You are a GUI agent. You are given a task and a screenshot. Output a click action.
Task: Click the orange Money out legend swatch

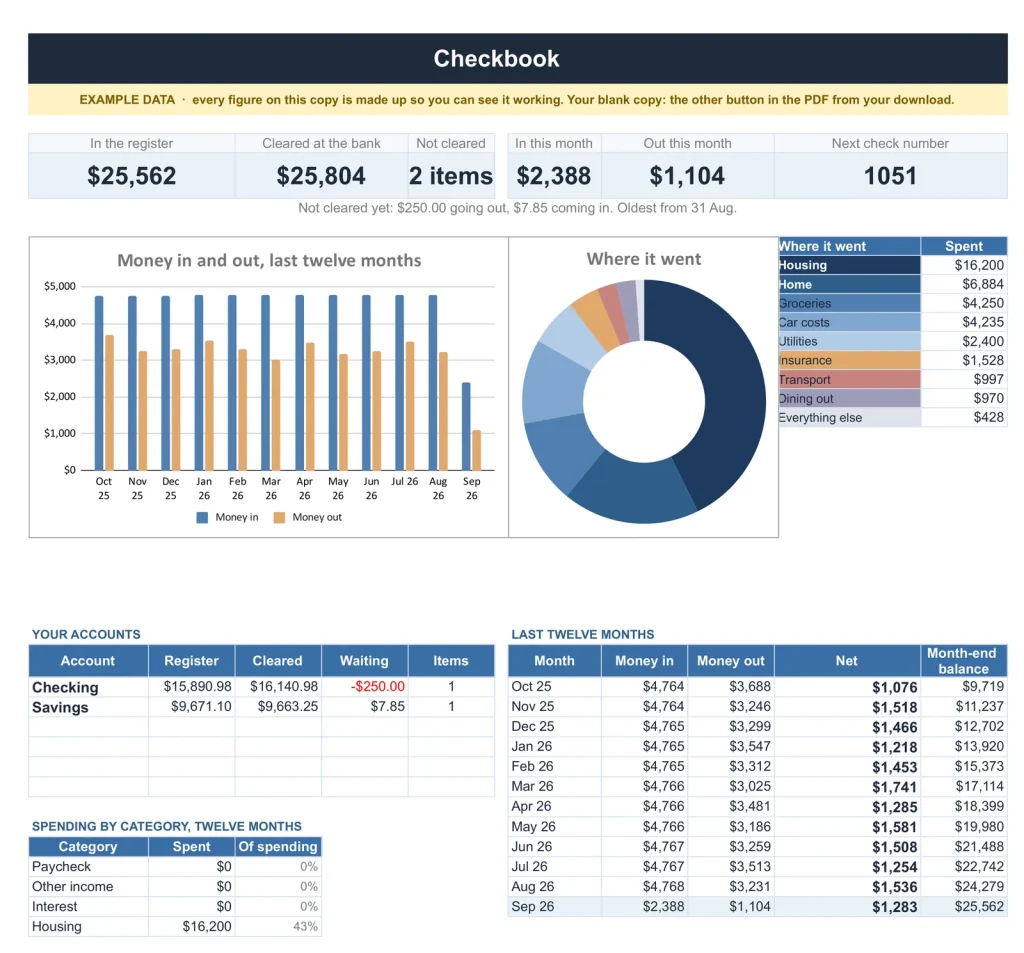279,517
